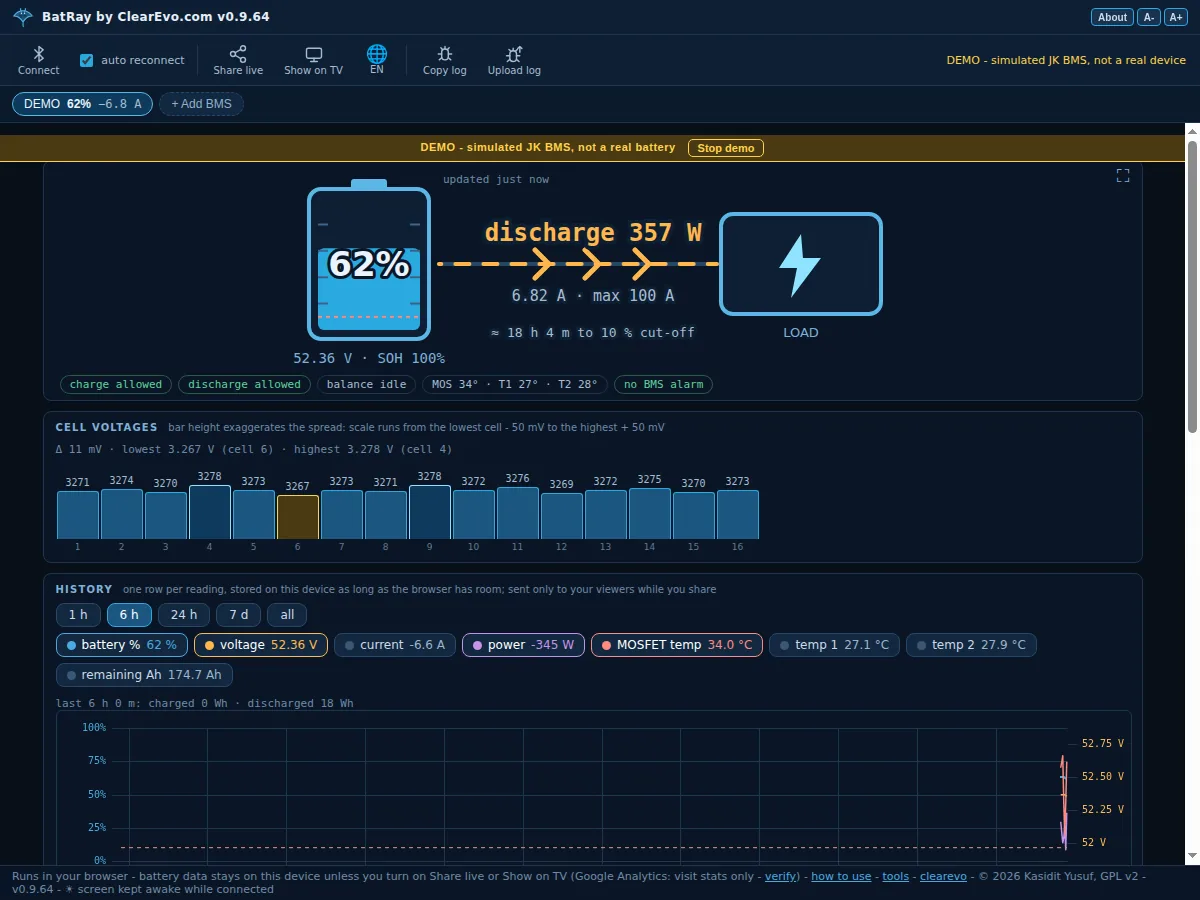Open the clearevo footer link

pyautogui.click(x=943, y=876)
